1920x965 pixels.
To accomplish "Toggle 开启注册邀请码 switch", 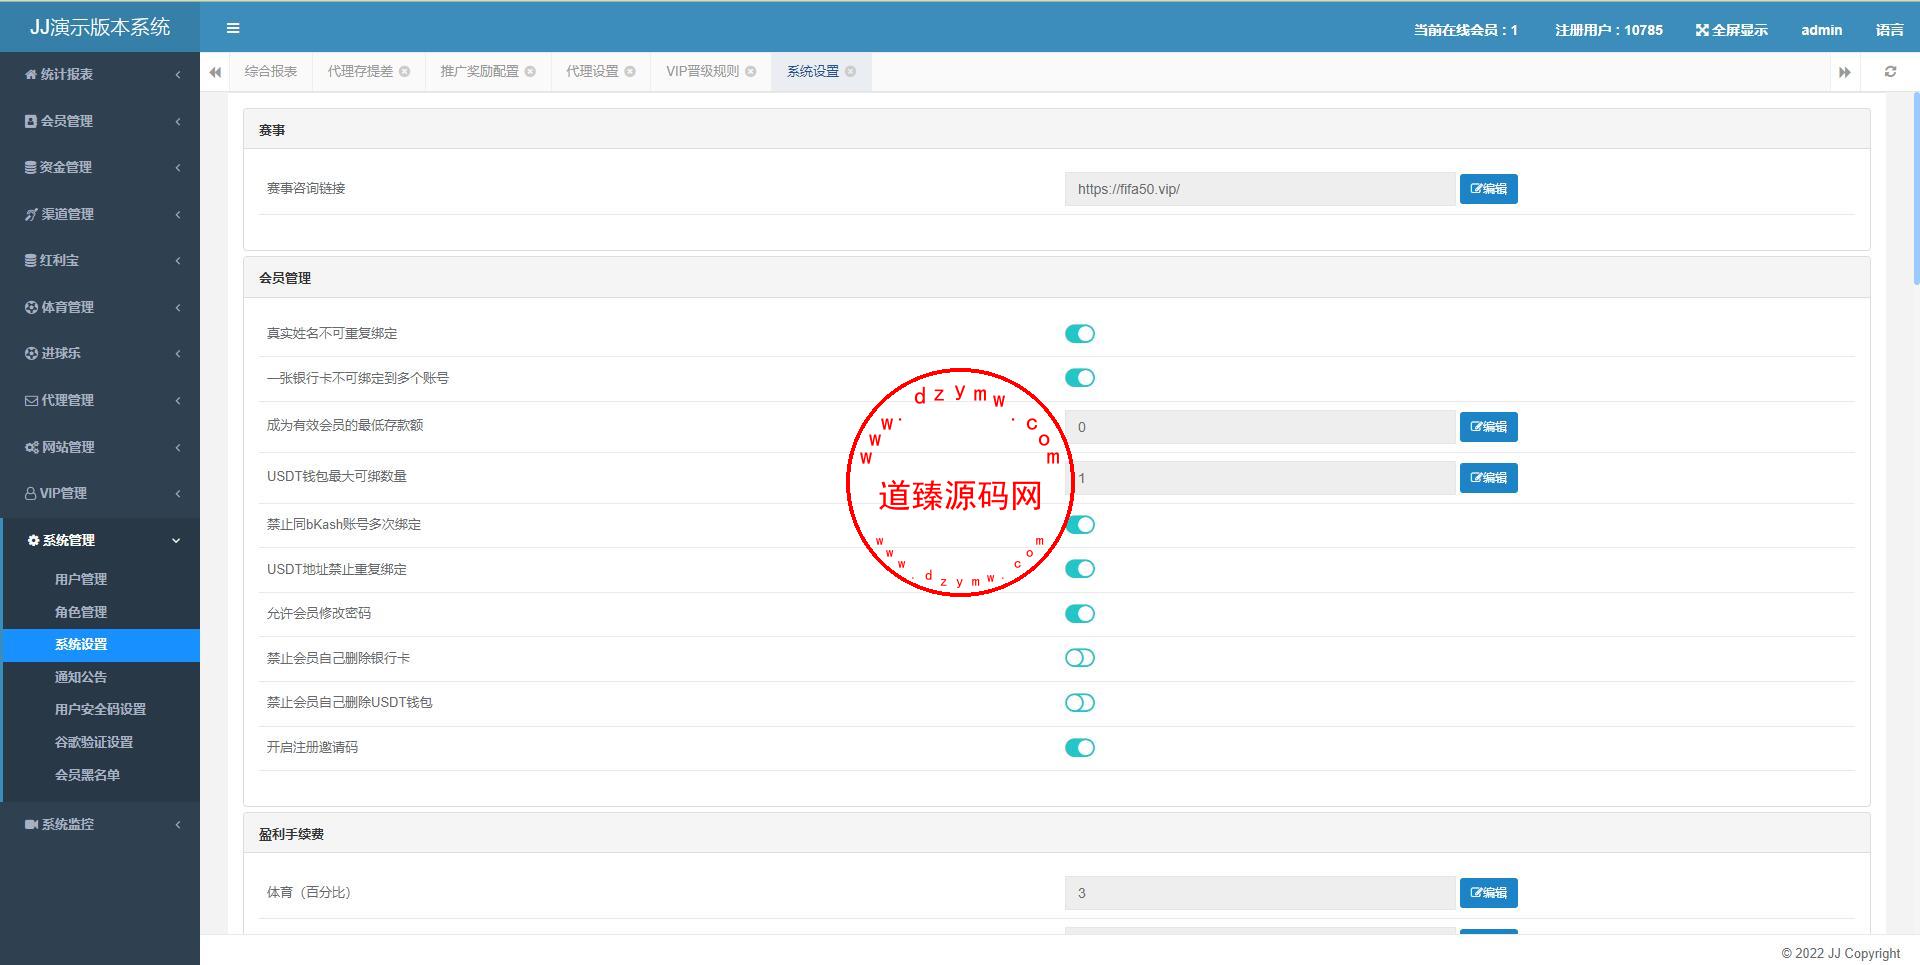I will [1080, 748].
